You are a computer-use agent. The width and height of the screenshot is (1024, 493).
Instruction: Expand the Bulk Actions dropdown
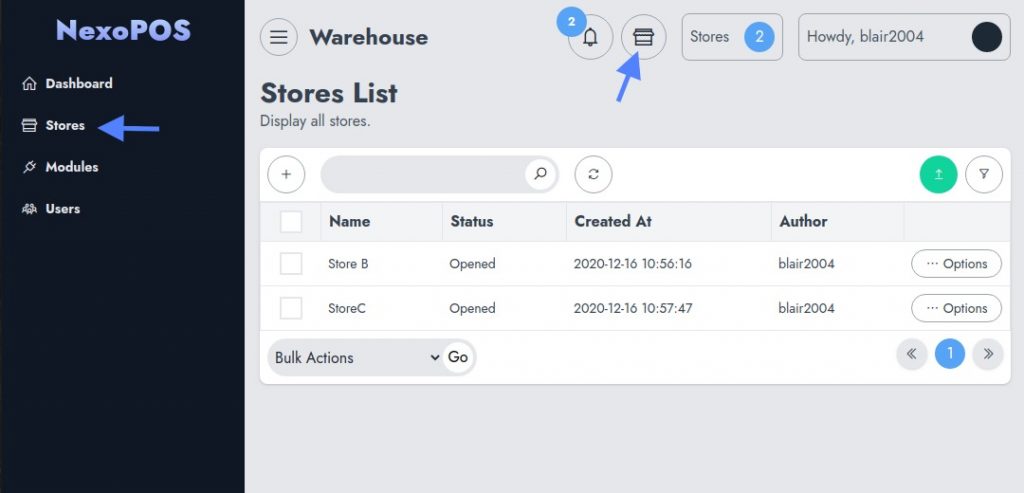pyautogui.click(x=357, y=357)
